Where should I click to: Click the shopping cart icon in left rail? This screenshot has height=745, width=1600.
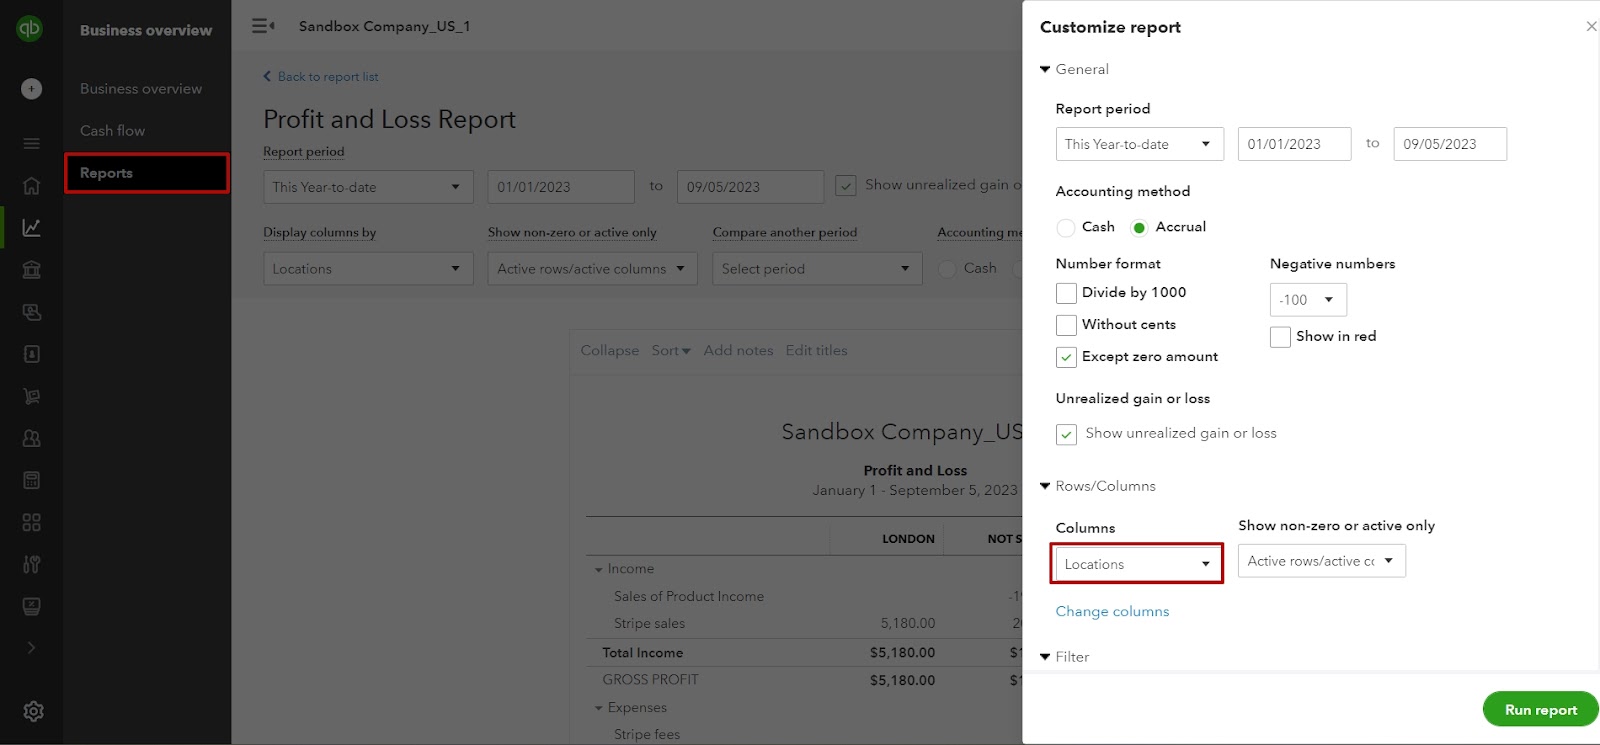pyautogui.click(x=32, y=396)
